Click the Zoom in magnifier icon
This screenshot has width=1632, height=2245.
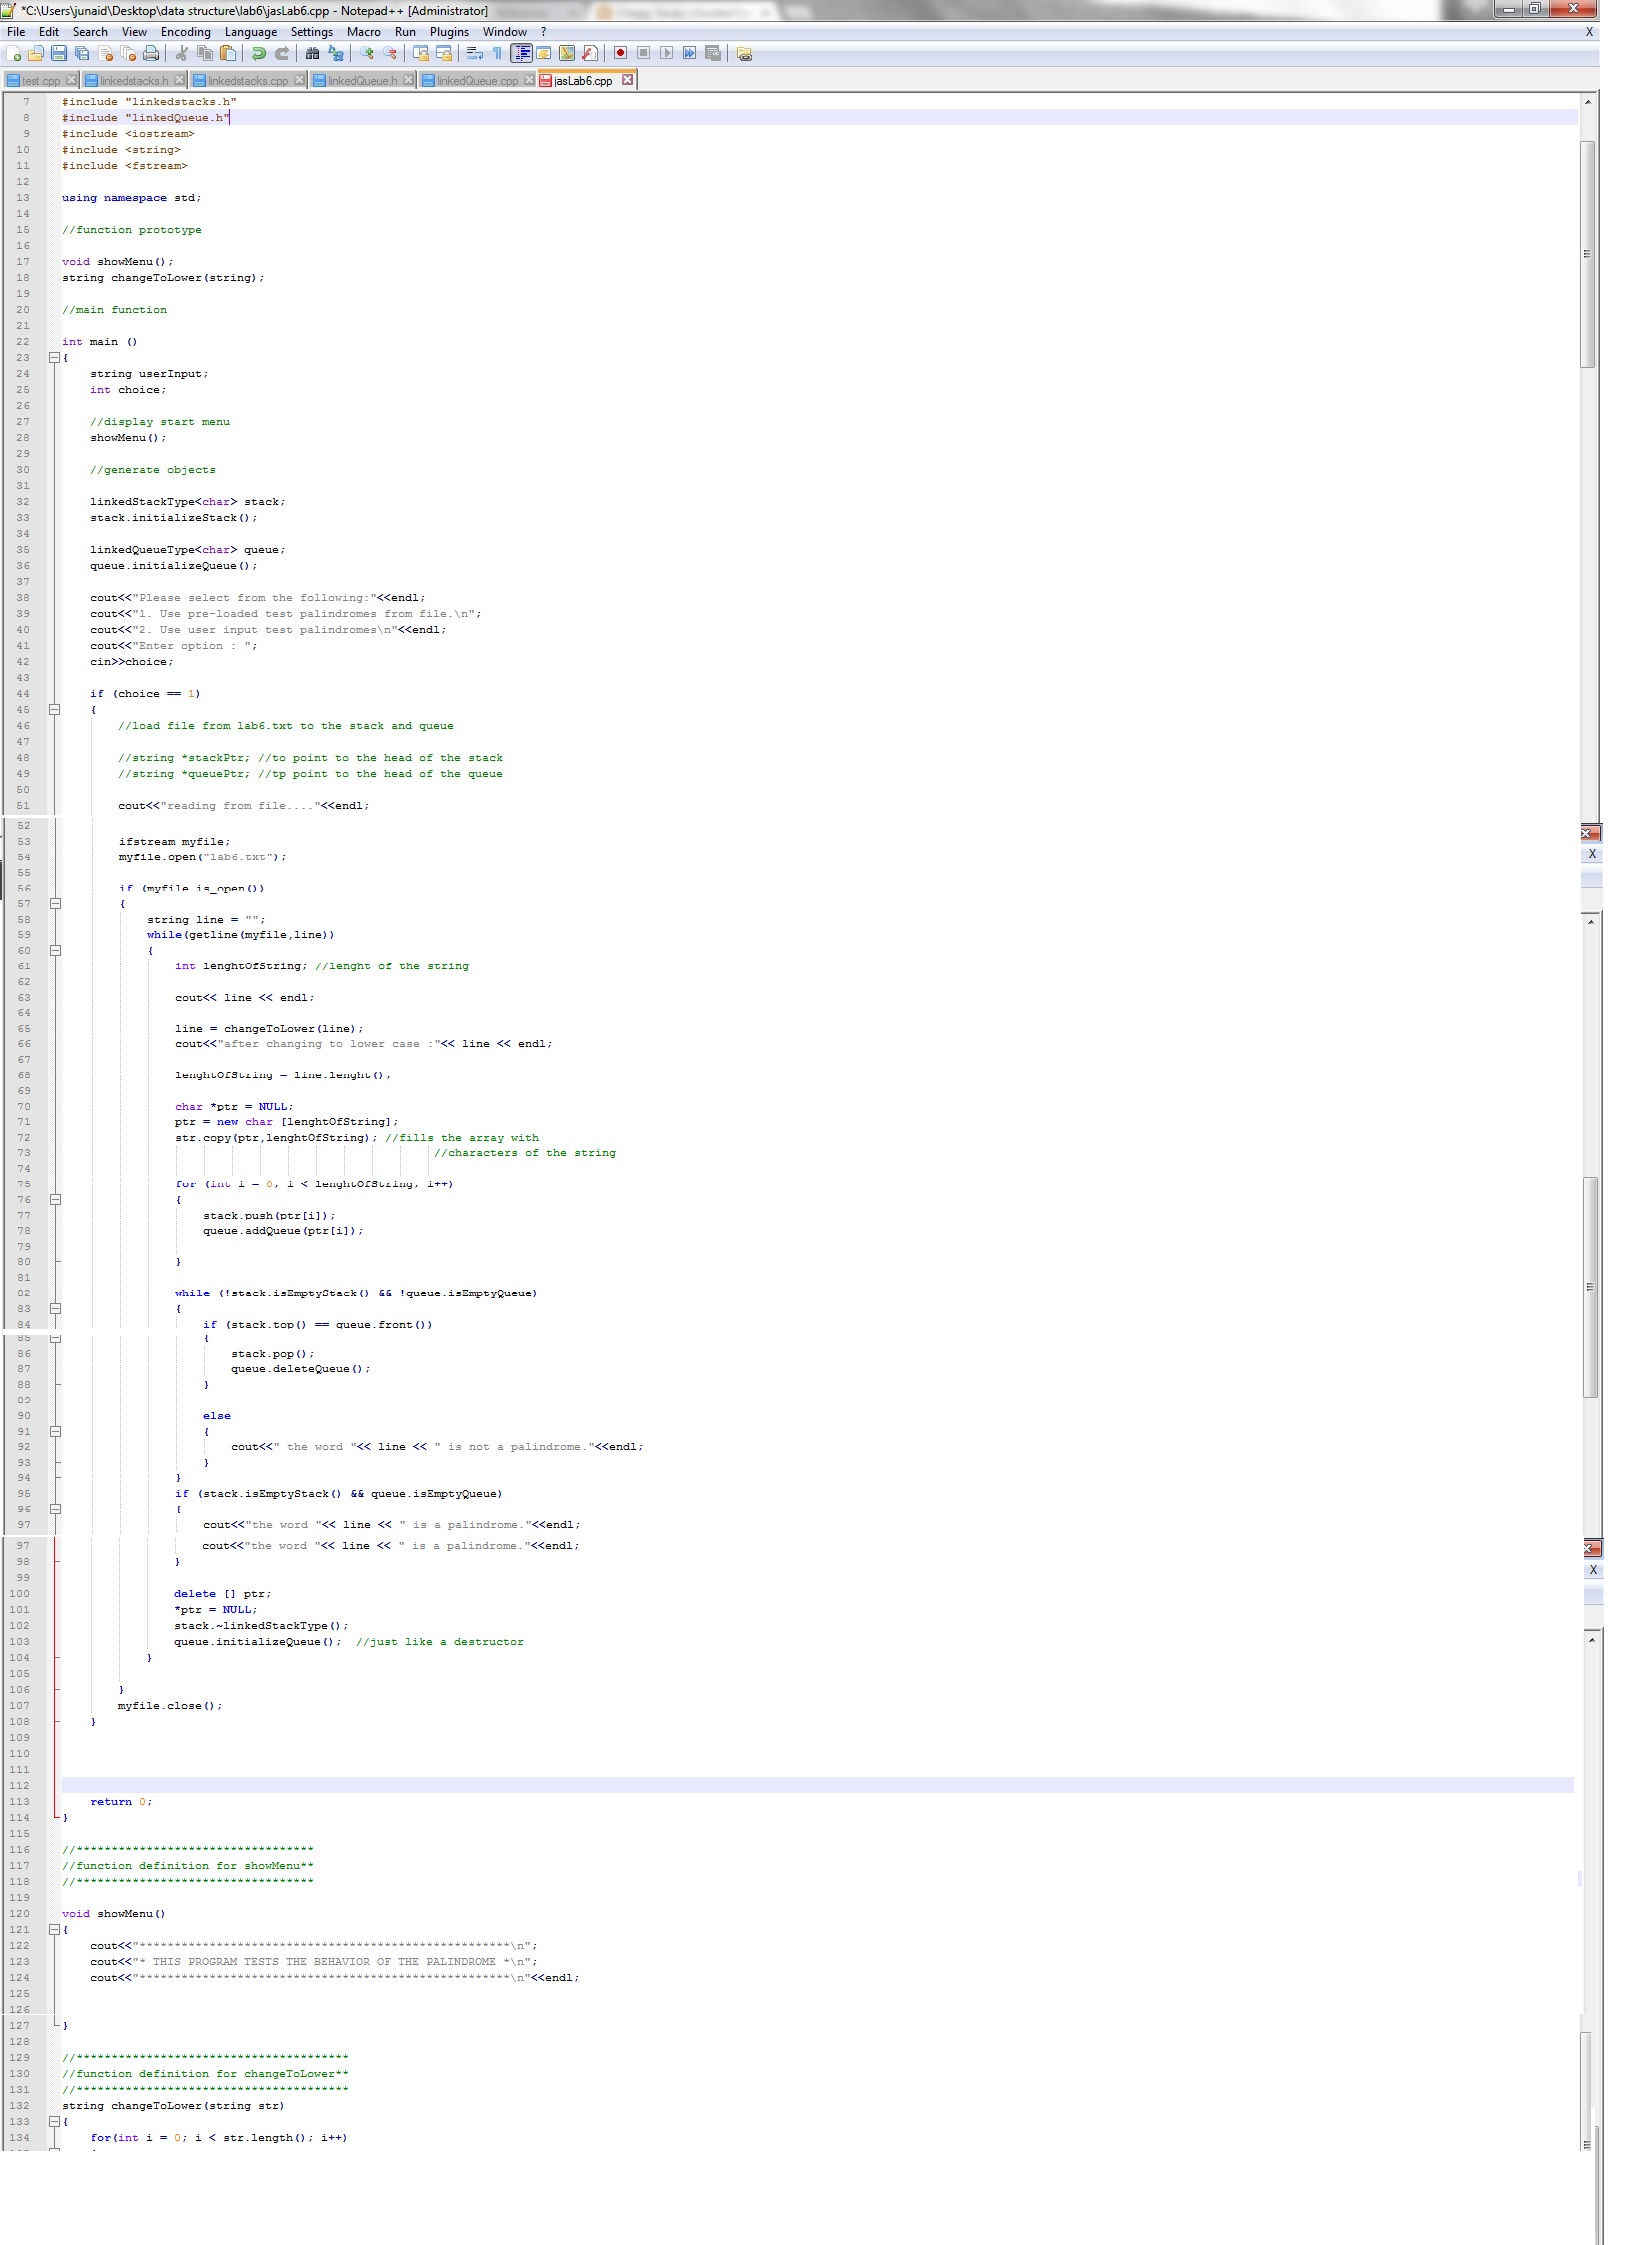367,54
